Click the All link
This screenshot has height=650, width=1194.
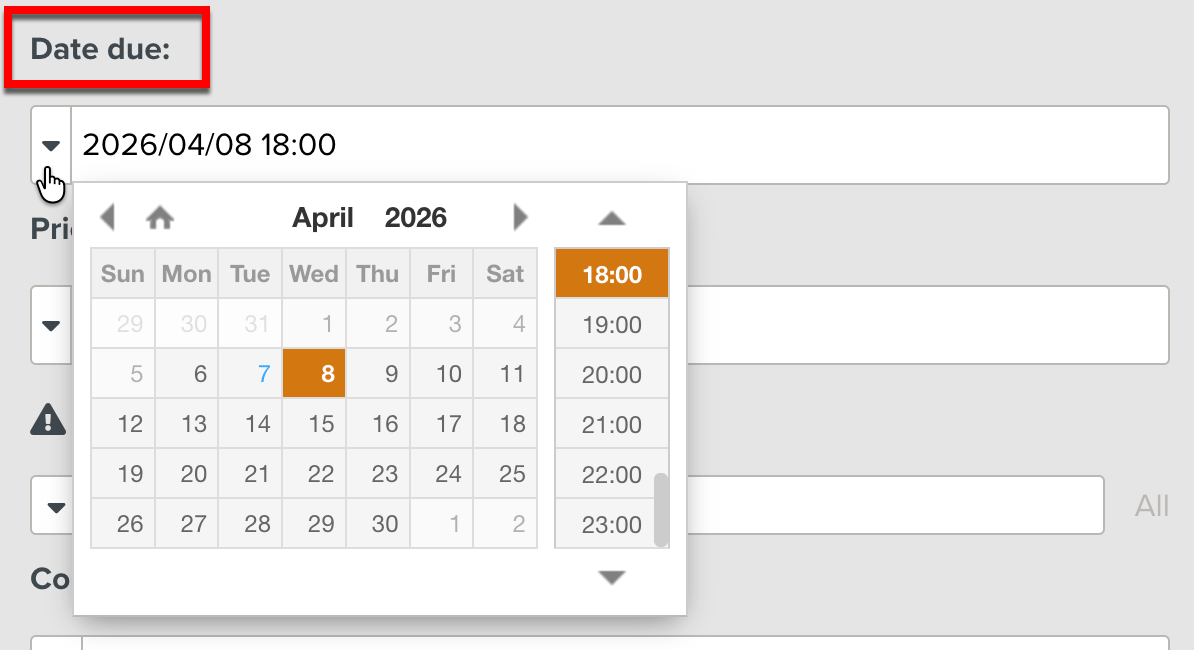pos(1150,505)
